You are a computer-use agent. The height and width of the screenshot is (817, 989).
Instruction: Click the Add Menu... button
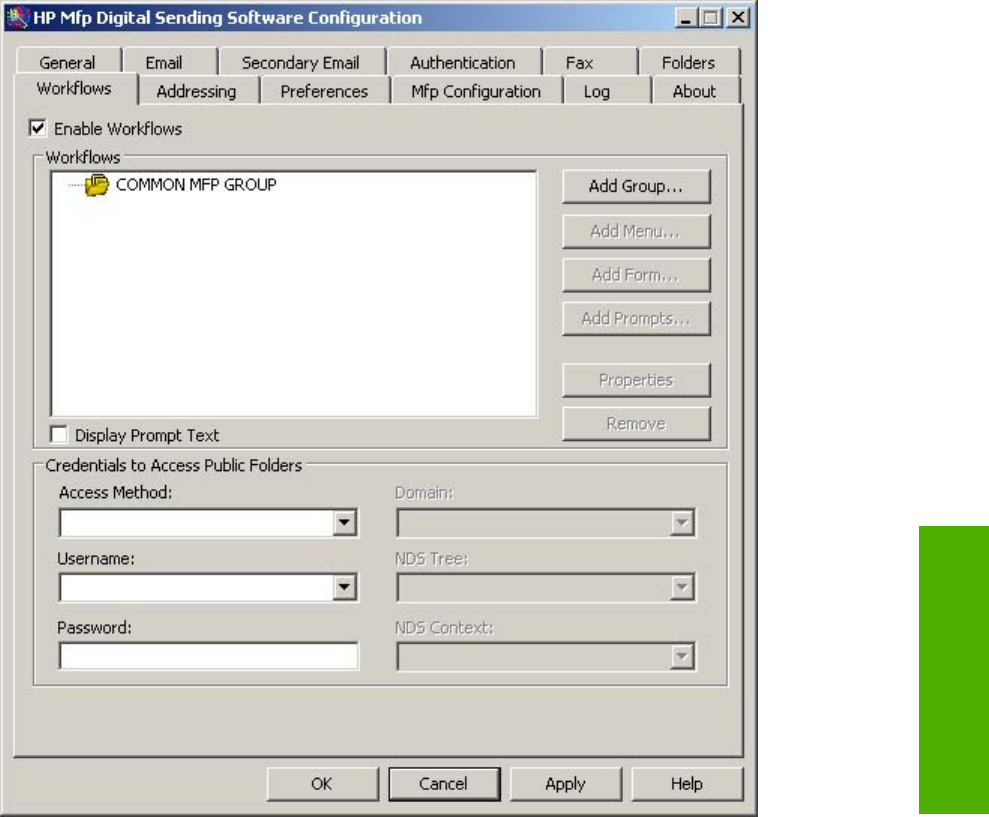pos(636,231)
